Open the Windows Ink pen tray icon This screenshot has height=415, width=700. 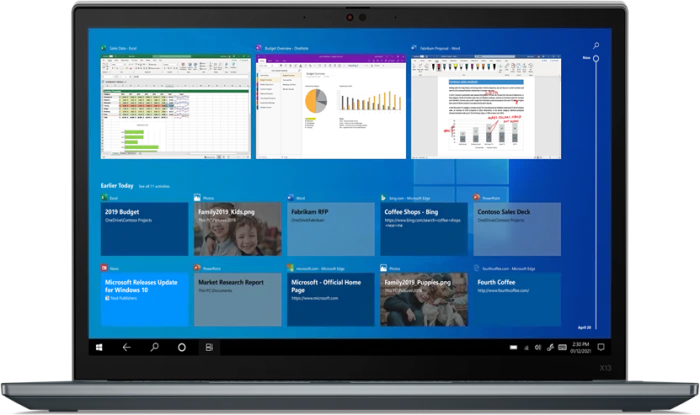pos(550,347)
